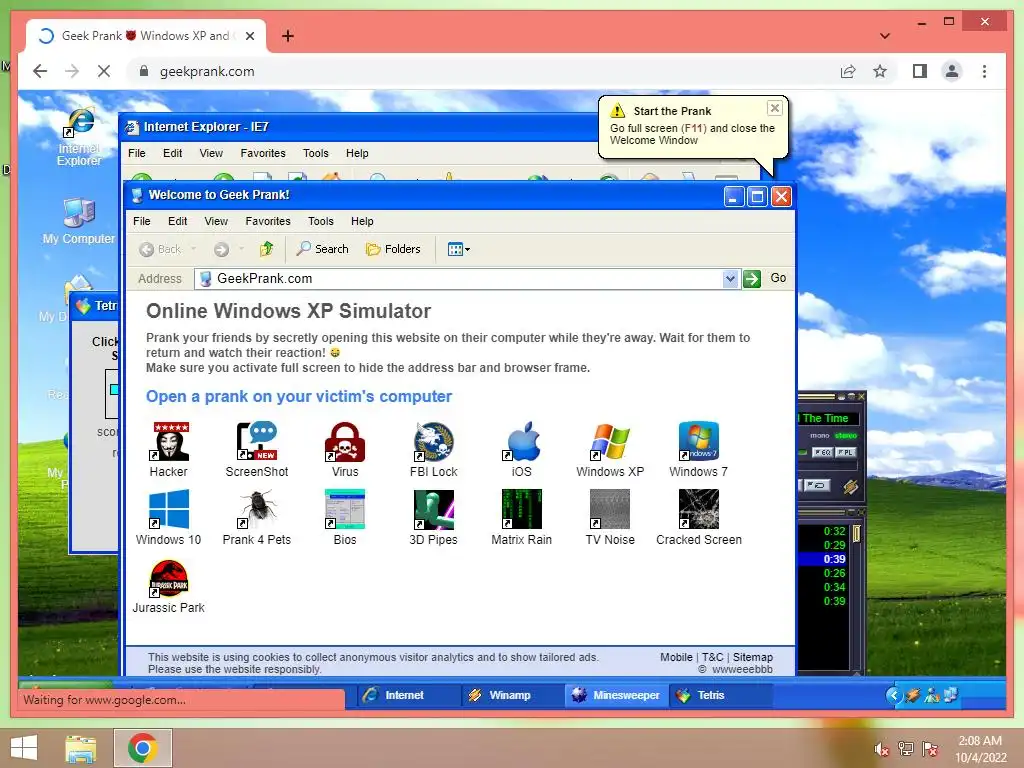Image resolution: width=1024 pixels, height=768 pixels.
Task: Launch the iOS apple icon
Action: point(522,441)
